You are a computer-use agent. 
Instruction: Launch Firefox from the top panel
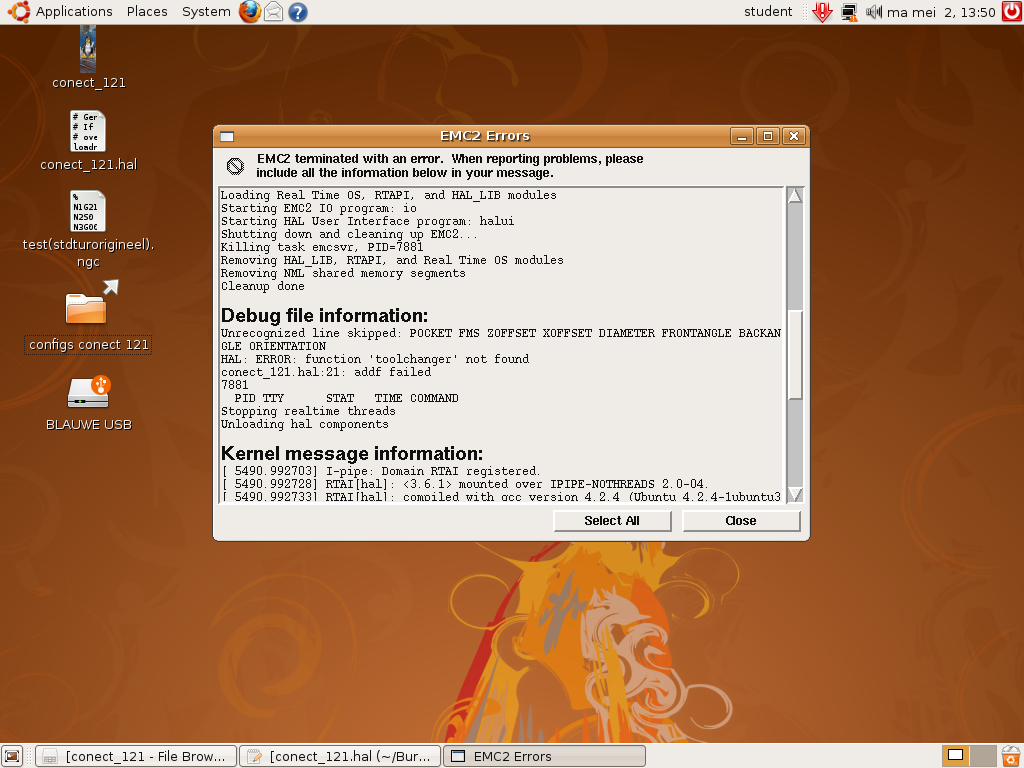pos(249,12)
